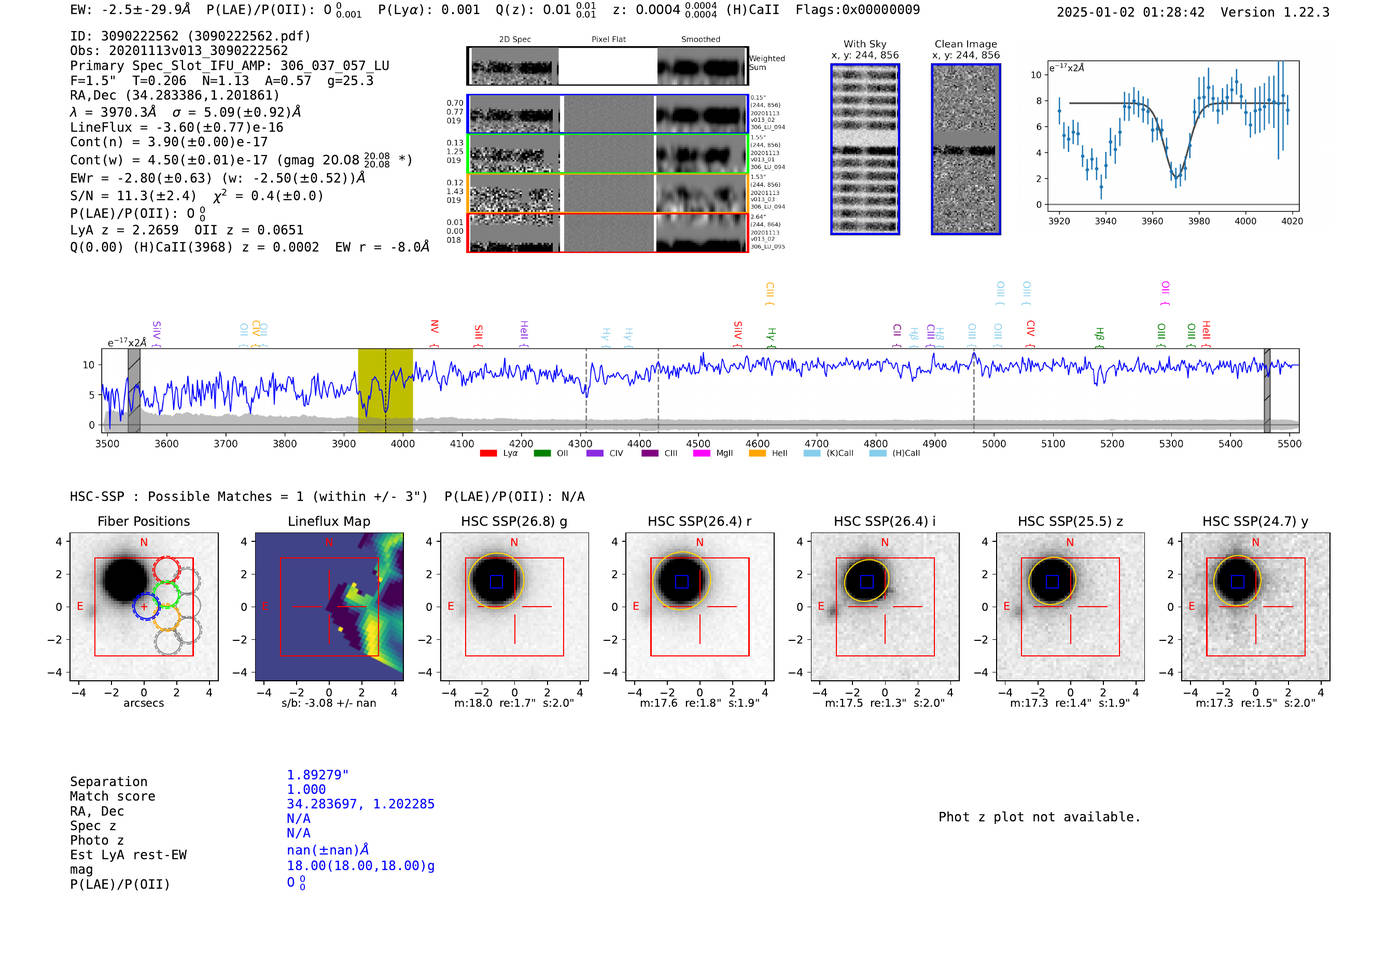Select the 'P(Lyα): 0.001' header value
The height and width of the screenshot is (953, 1400).
429,10
